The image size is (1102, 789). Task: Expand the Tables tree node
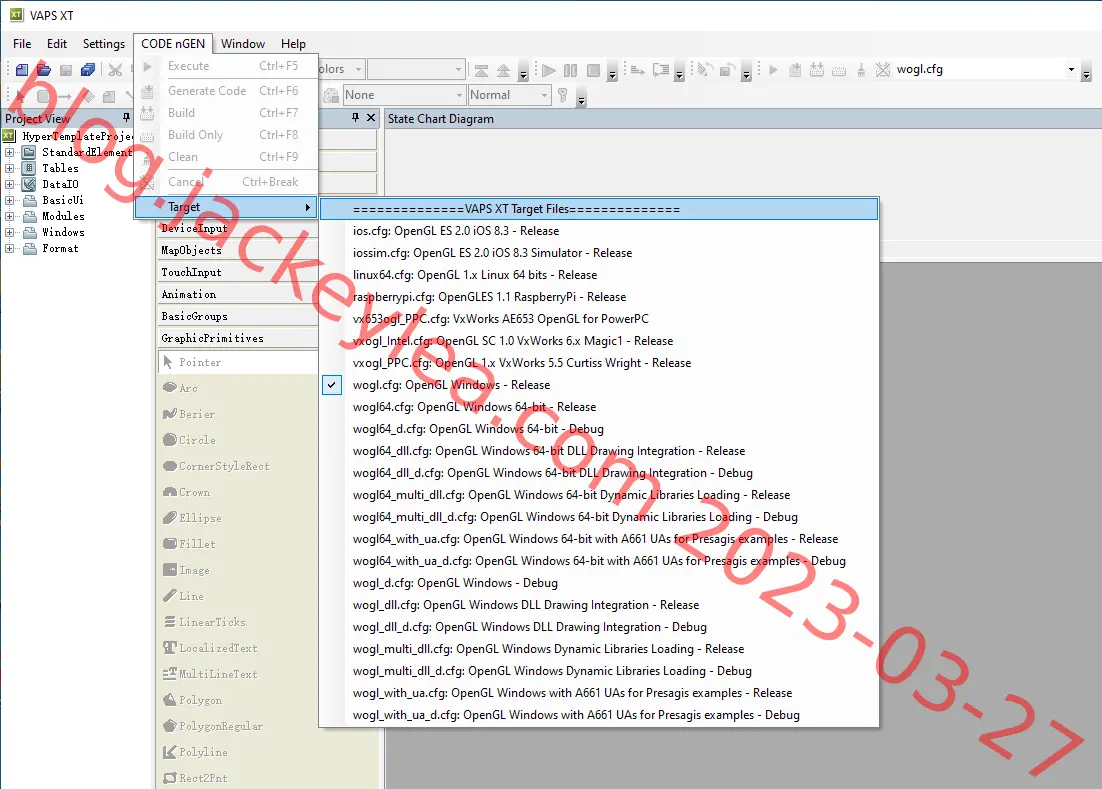click(9, 169)
